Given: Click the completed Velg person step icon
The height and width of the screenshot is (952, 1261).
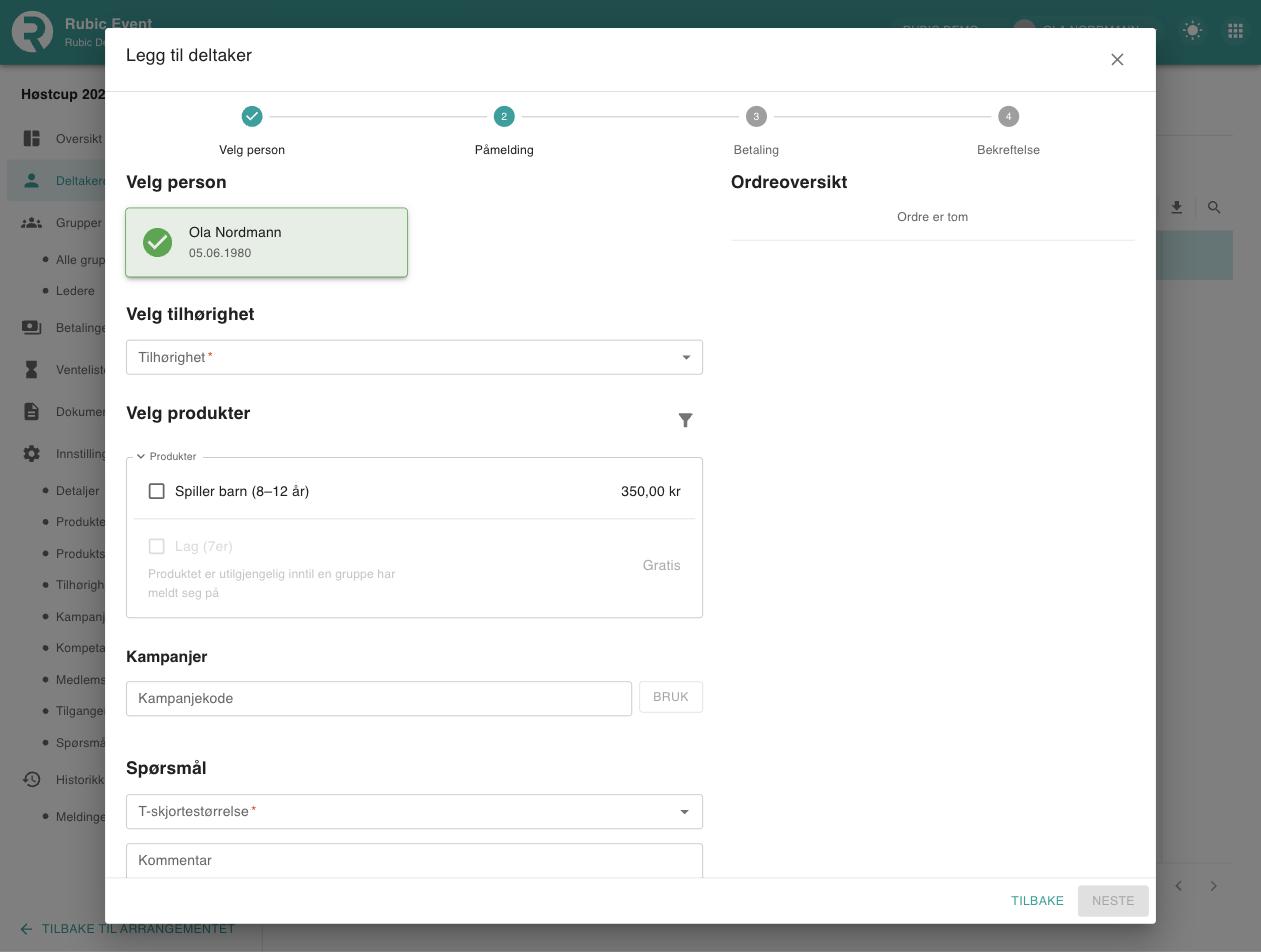Looking at the screenshot, I should pyautogui.click(x=252, y=117).
